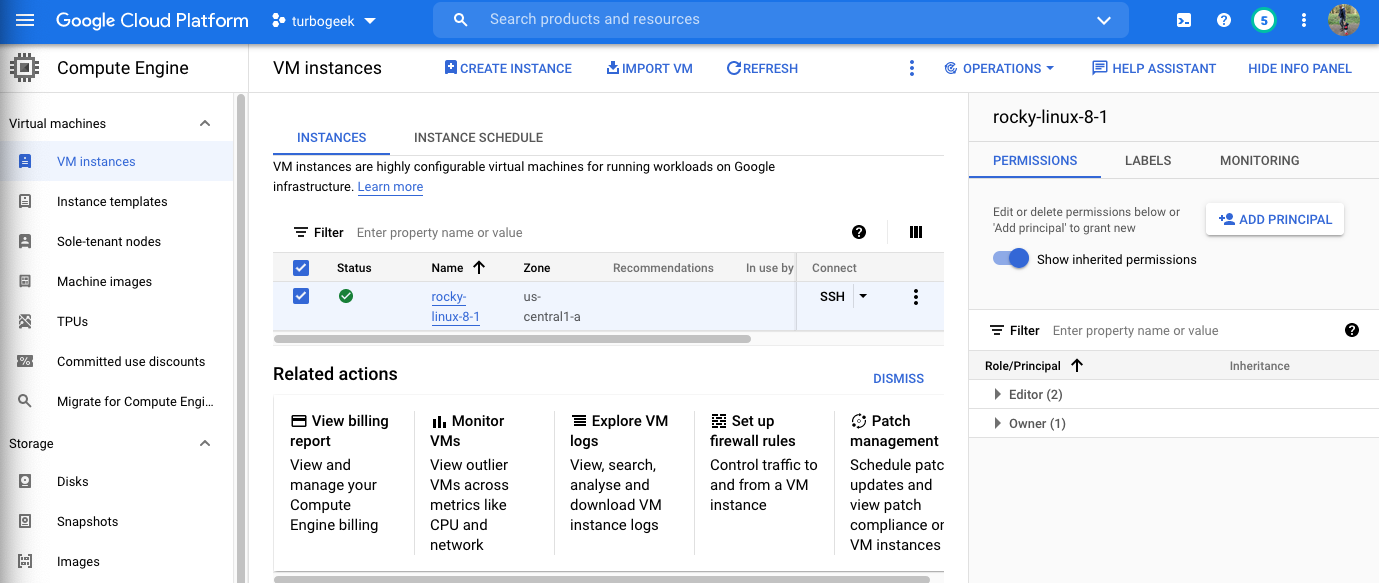Open the hamburger navigation menu
1379x583 pixels.
click(x=25, y=20)
